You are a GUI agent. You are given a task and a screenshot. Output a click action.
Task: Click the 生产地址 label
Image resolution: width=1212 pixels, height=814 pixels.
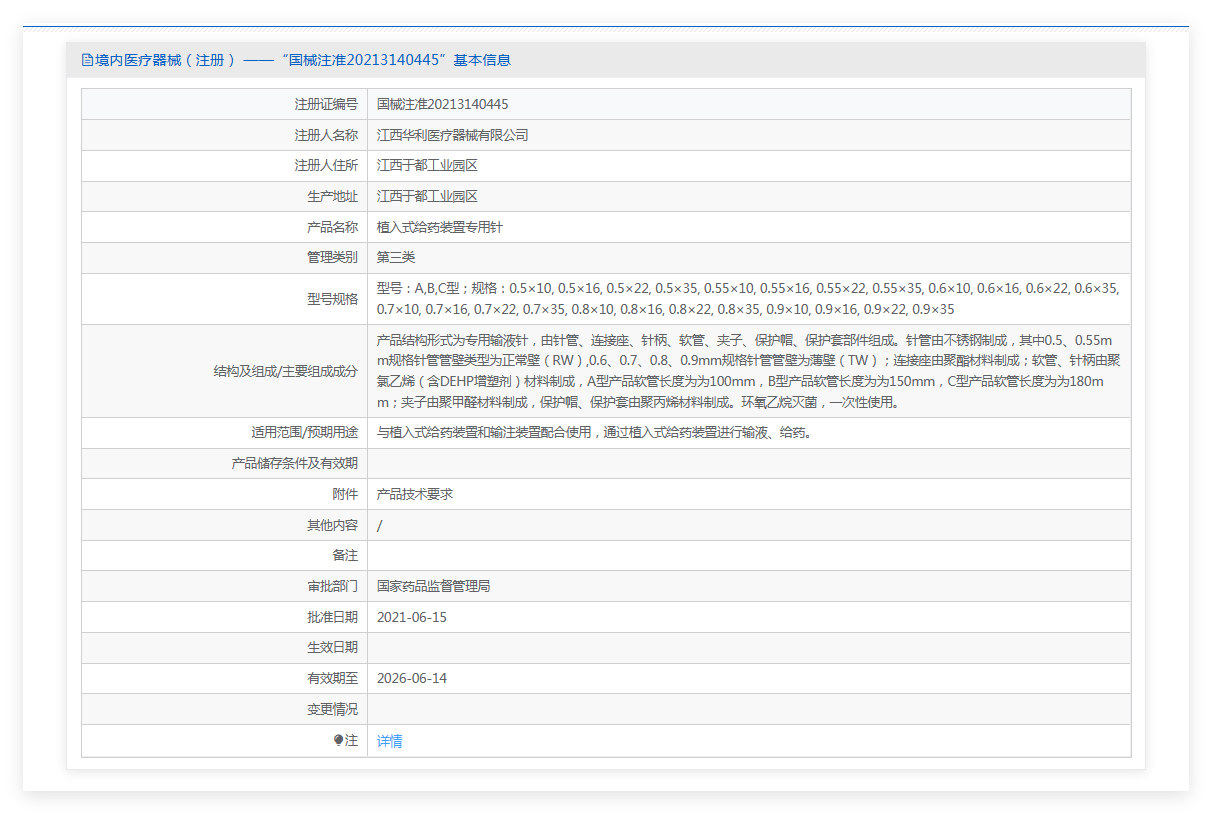[x=332, y=197]
